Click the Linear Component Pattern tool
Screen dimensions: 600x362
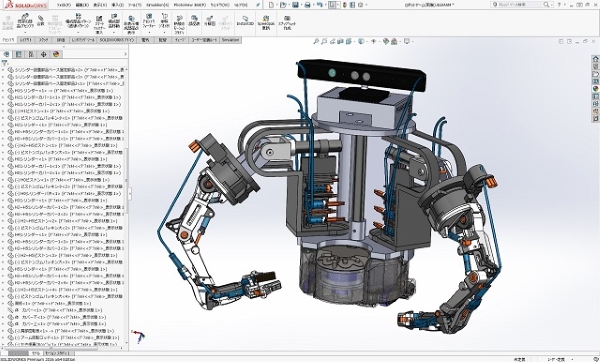(x=78, y=21)
